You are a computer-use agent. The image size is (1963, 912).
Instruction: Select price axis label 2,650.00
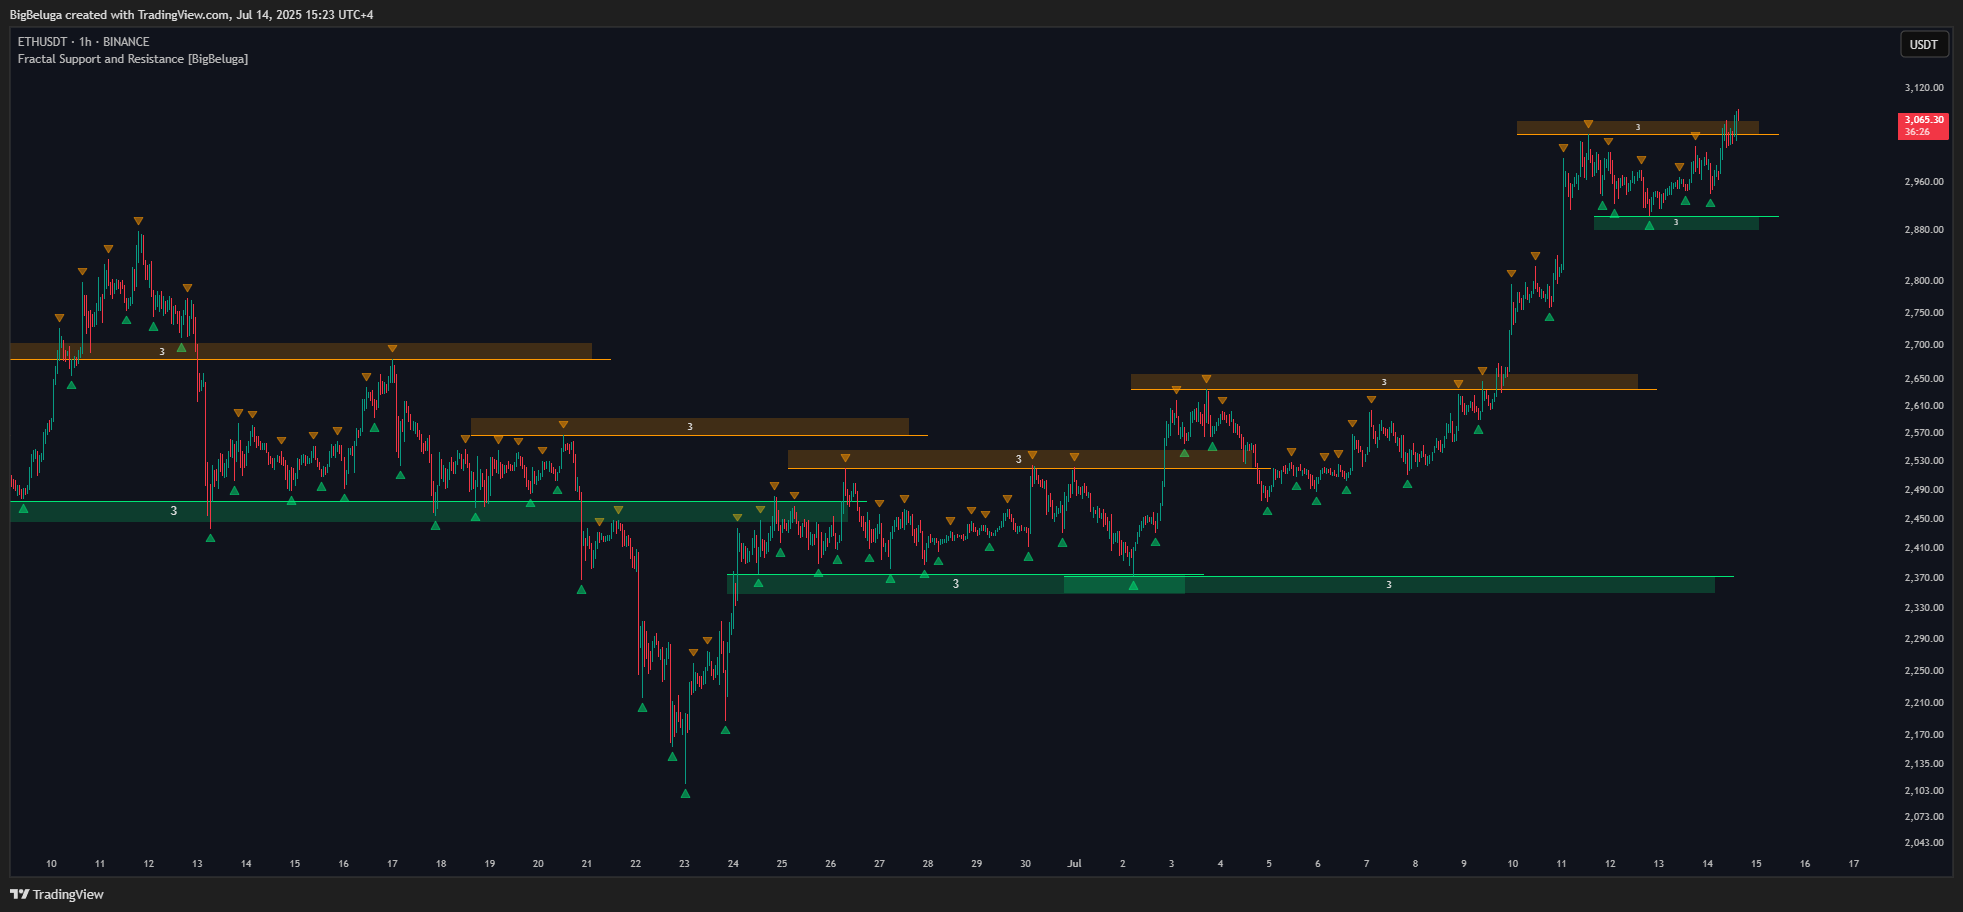(1924, 379)
